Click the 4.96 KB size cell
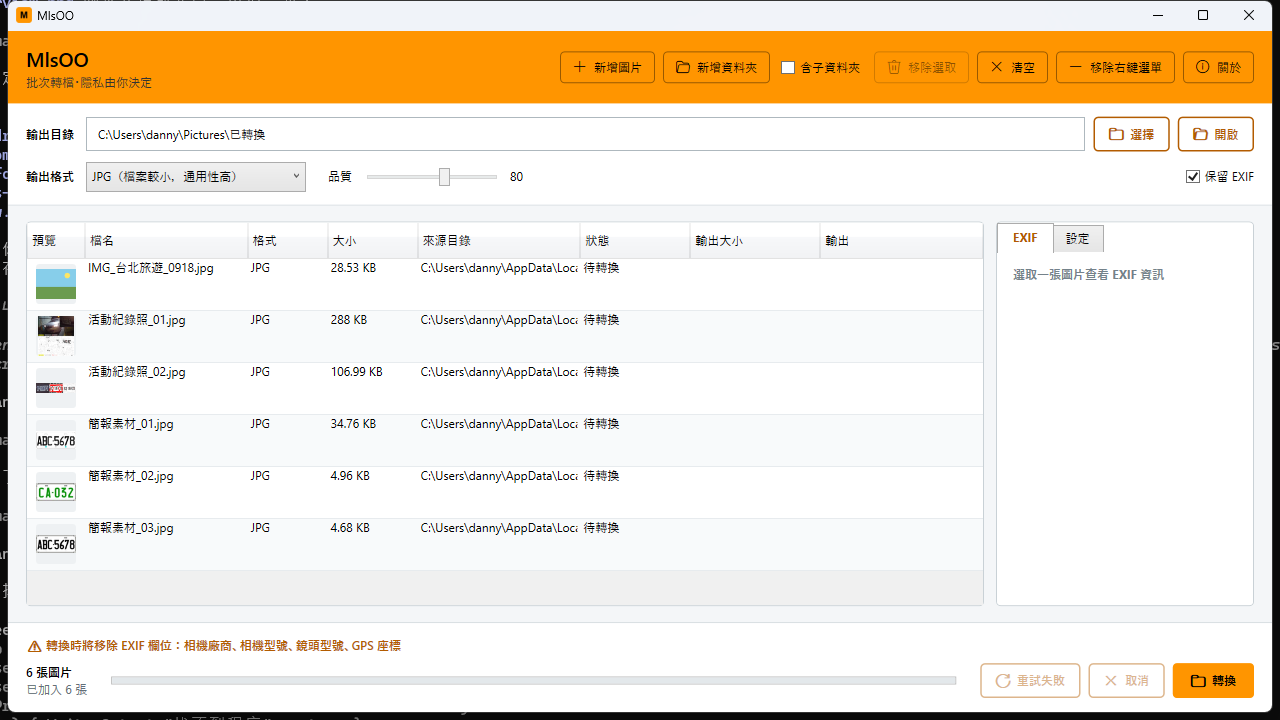 pos(350,476)
